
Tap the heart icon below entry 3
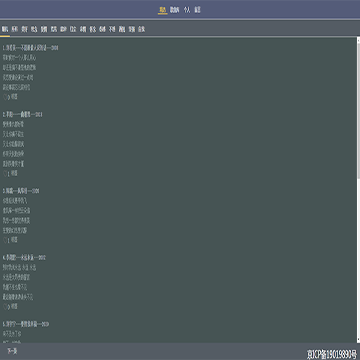point(5,240)
